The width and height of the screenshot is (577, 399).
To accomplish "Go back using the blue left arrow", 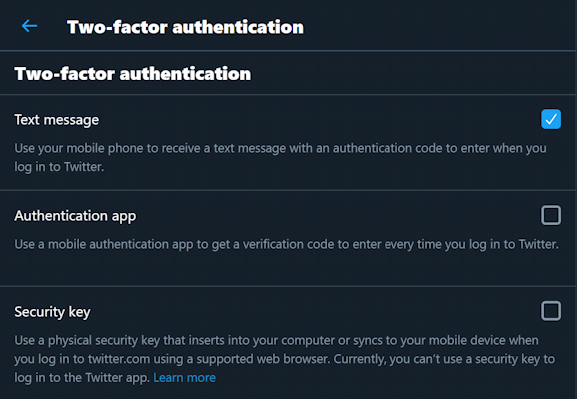I will point(29,26).
